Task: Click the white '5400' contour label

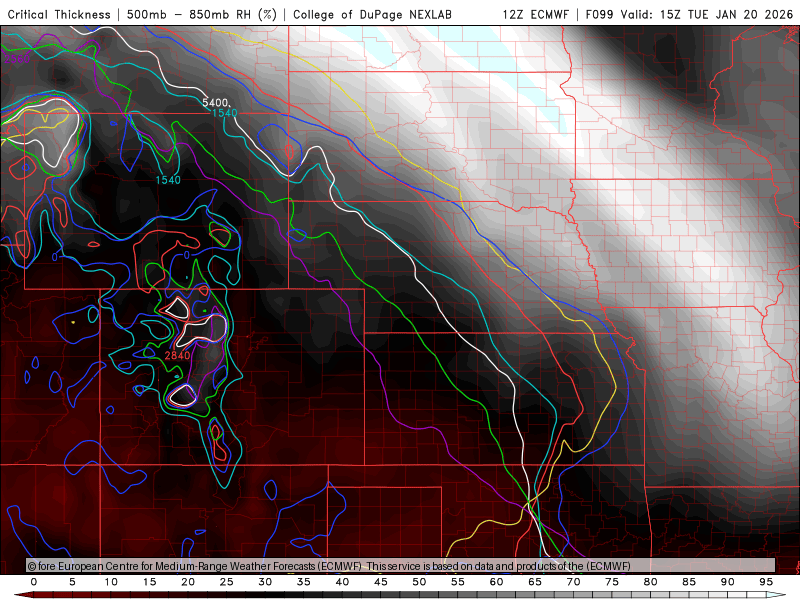Action: pos(215,103)
